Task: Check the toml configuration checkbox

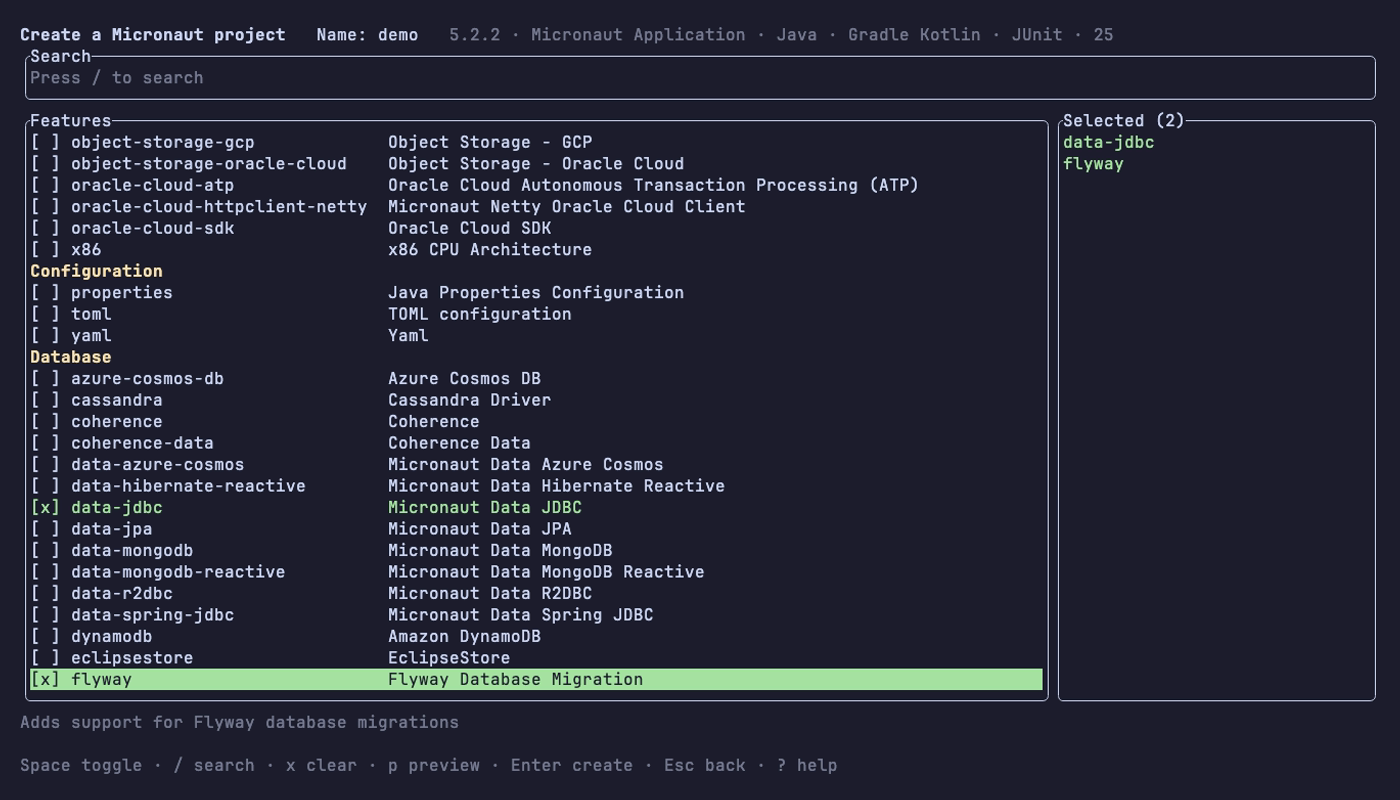Action: (45, 314)
